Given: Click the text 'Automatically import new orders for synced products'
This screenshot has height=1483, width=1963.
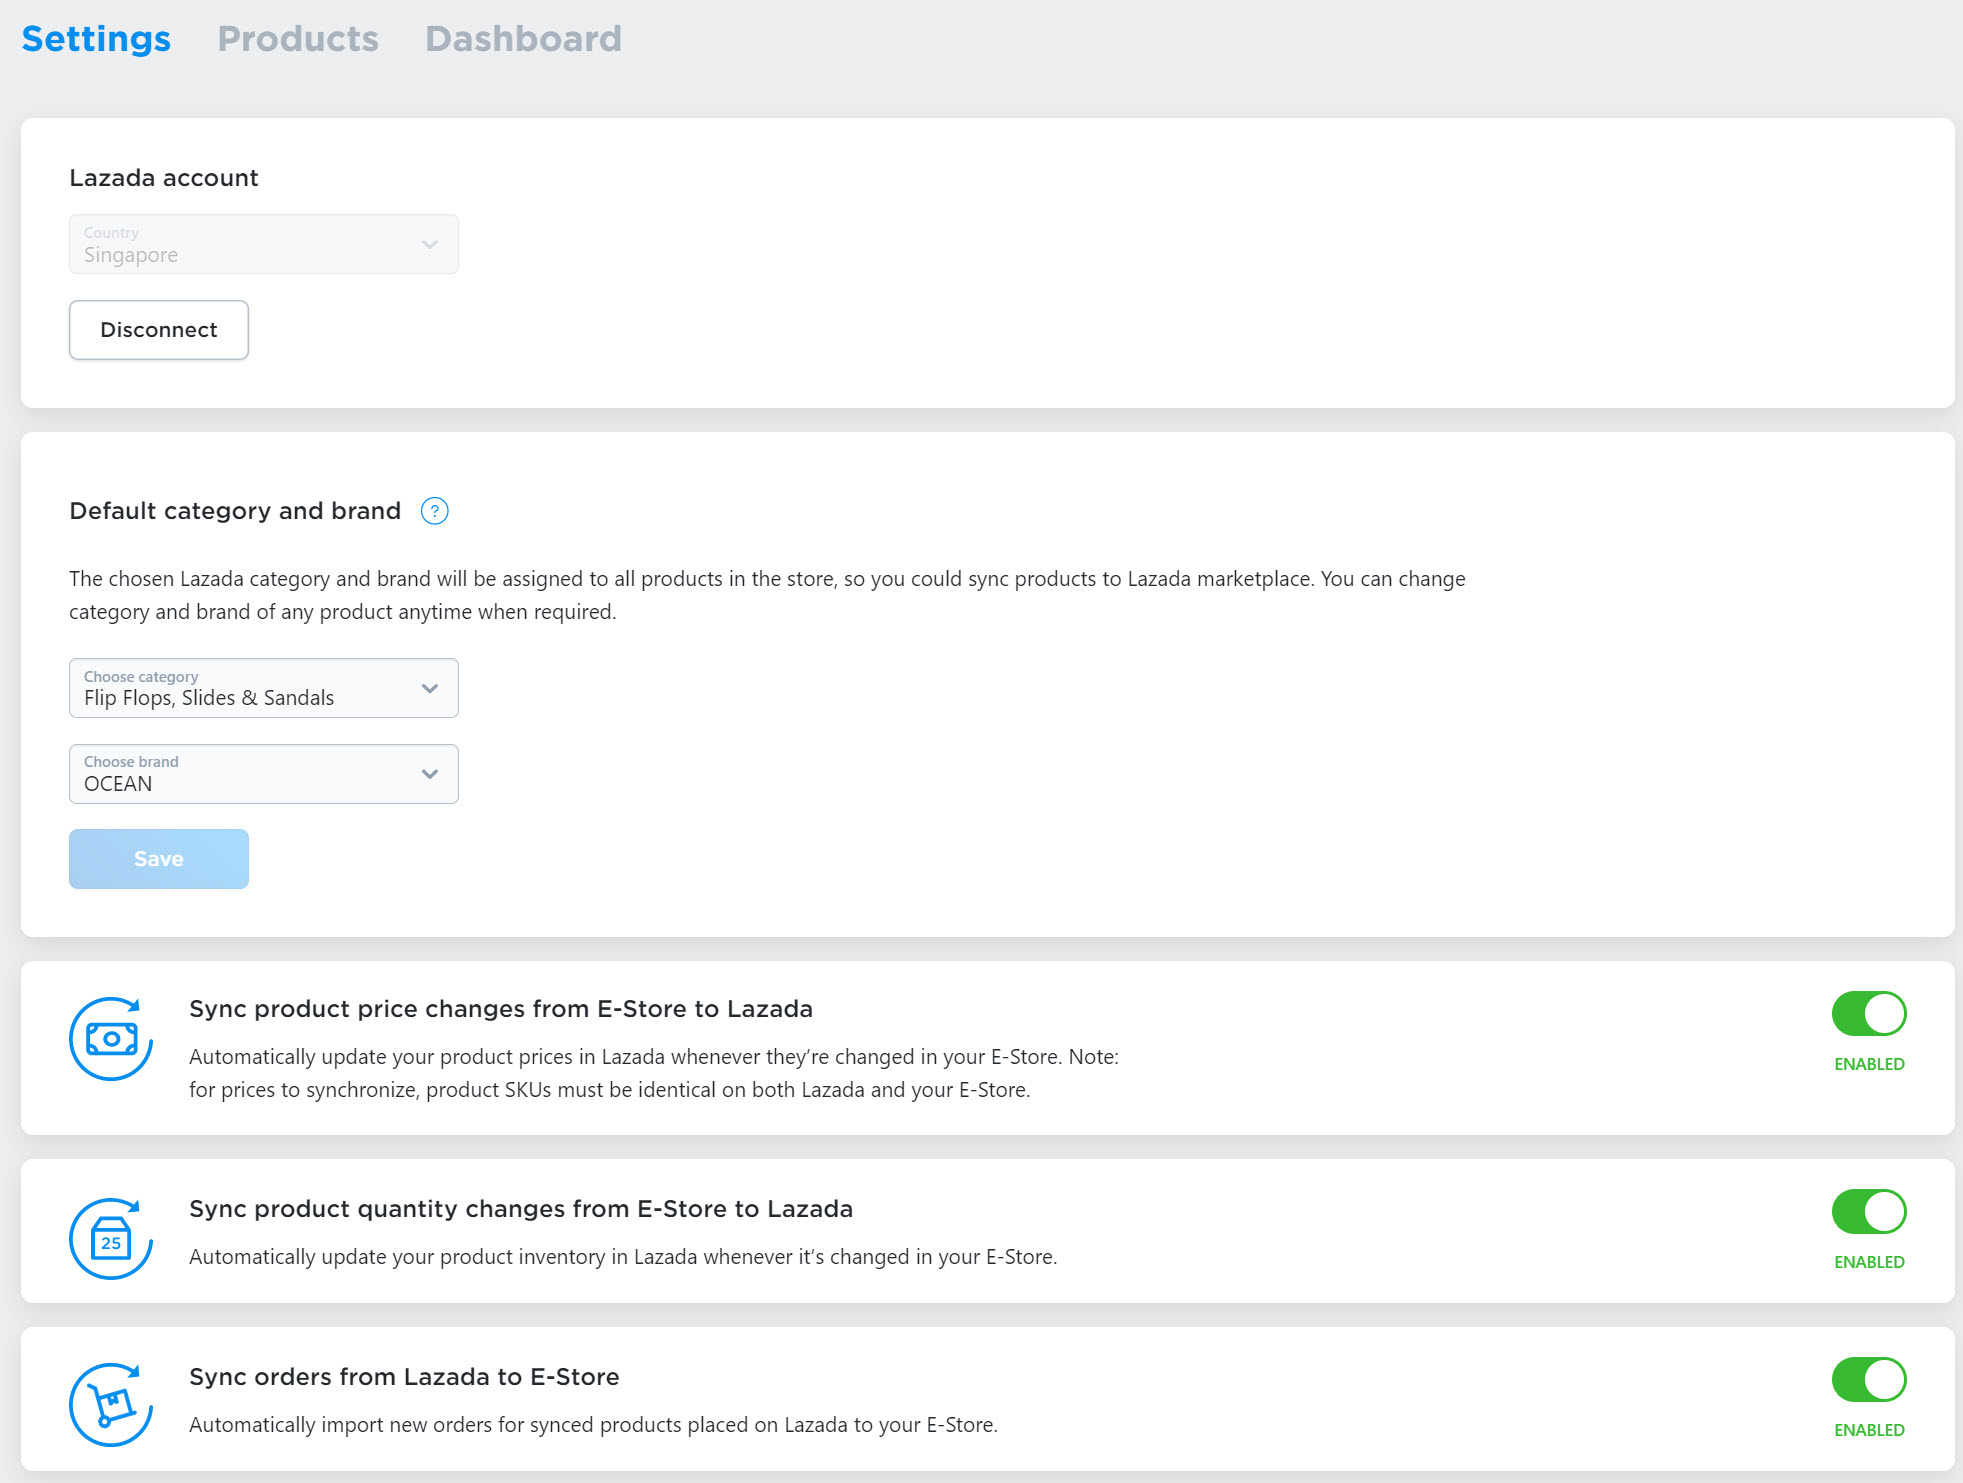Looking at the screenshot, I should click(593, 1425).
